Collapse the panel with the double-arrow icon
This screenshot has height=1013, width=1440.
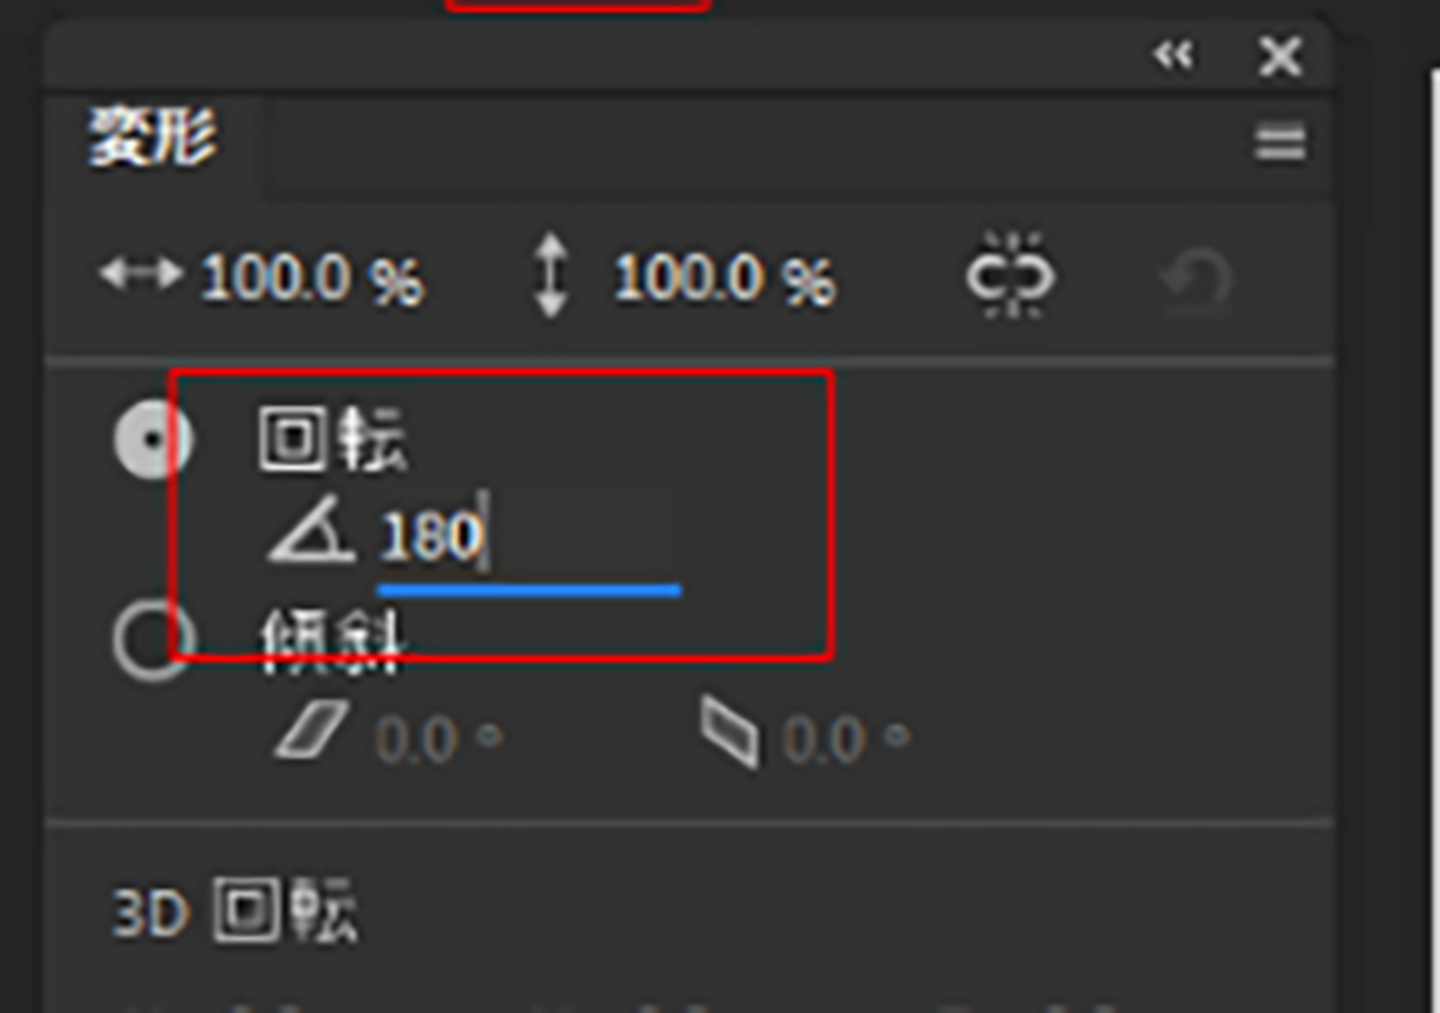[1173, 55]
